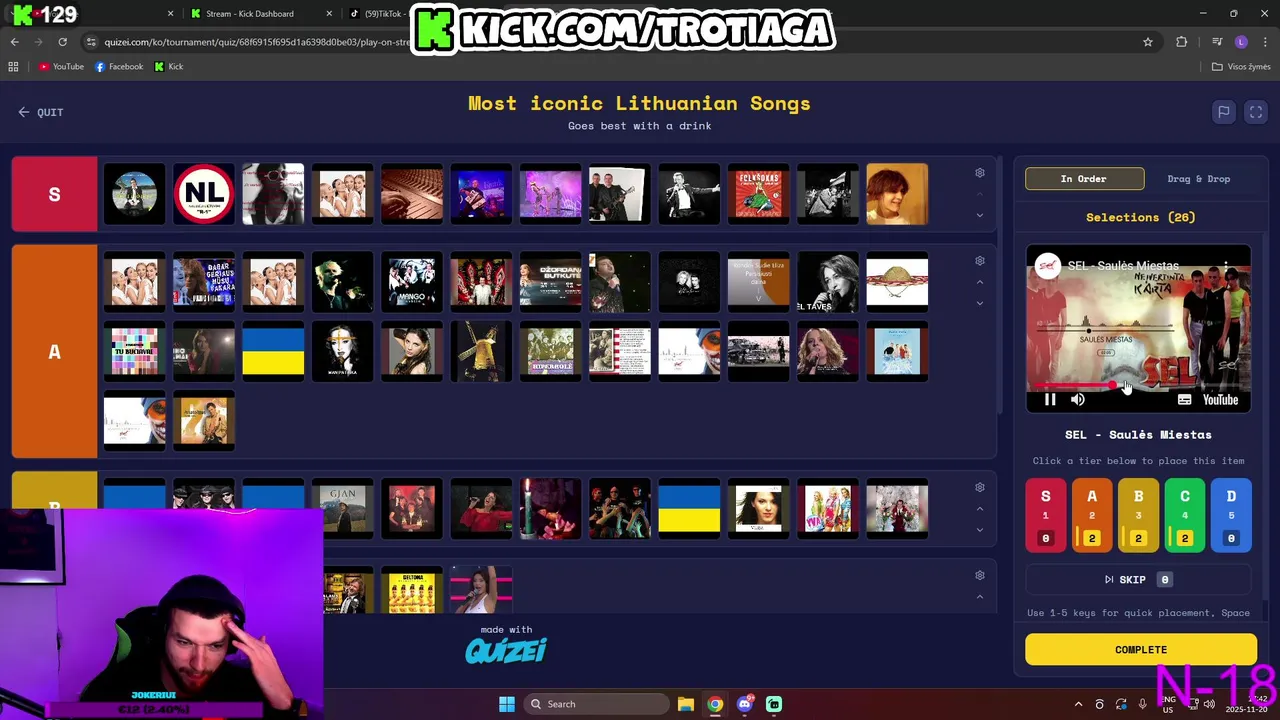Image resolution: width=1280 pixels, height=720 pixels.
Task: Select the candle thumbnail in B tier
Action: (x=550, y=508)
